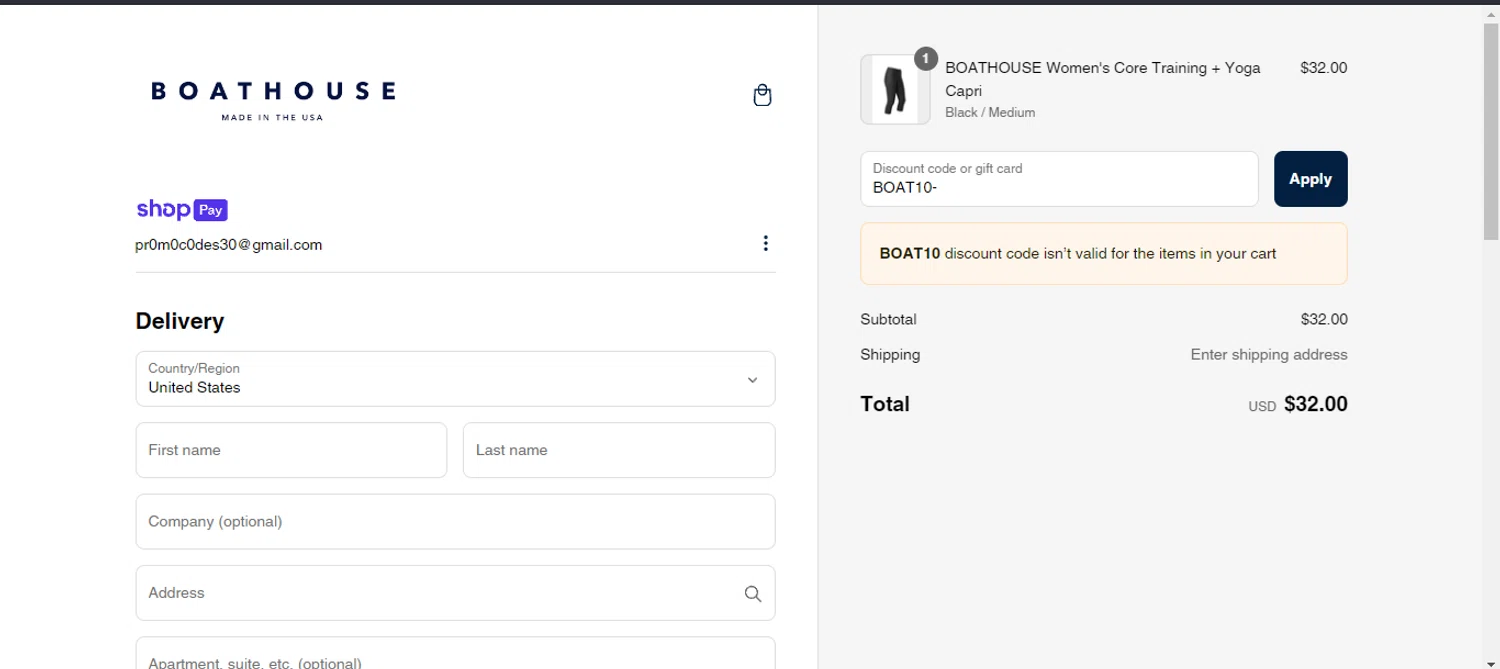
Task: Expand the Country/Region dropdown
Action: click(455, 379)
